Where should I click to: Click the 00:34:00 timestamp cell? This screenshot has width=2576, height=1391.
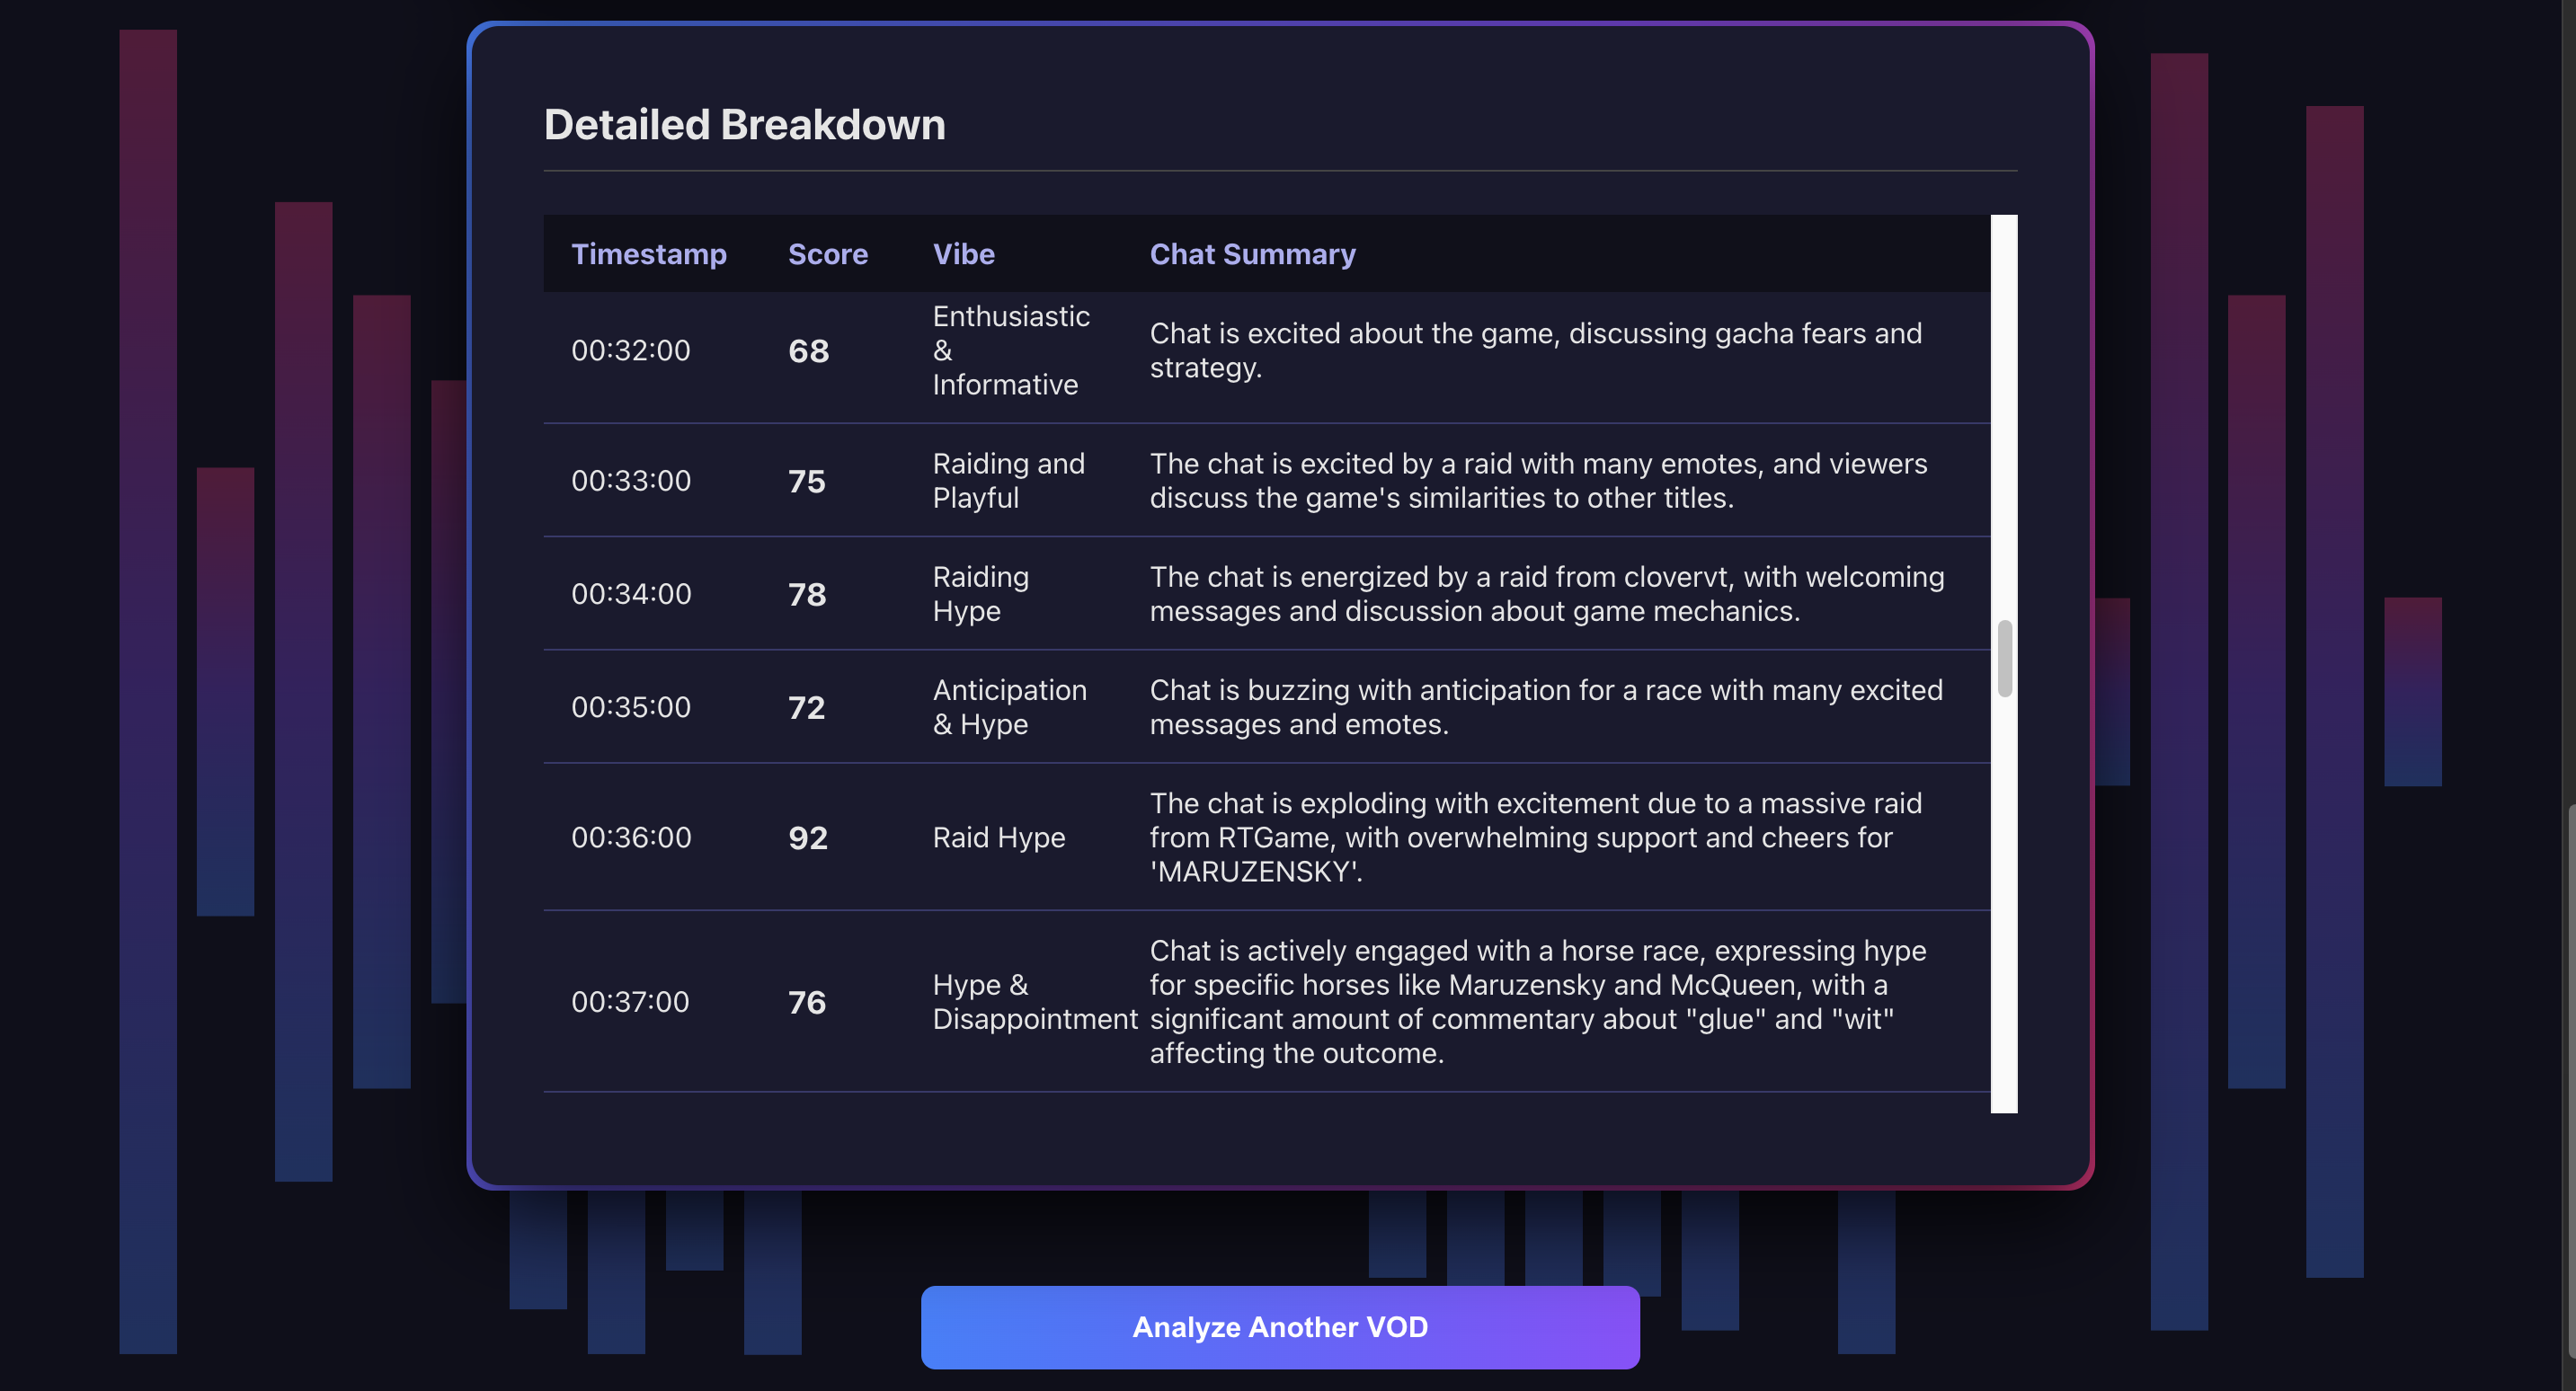coord(630,593)
